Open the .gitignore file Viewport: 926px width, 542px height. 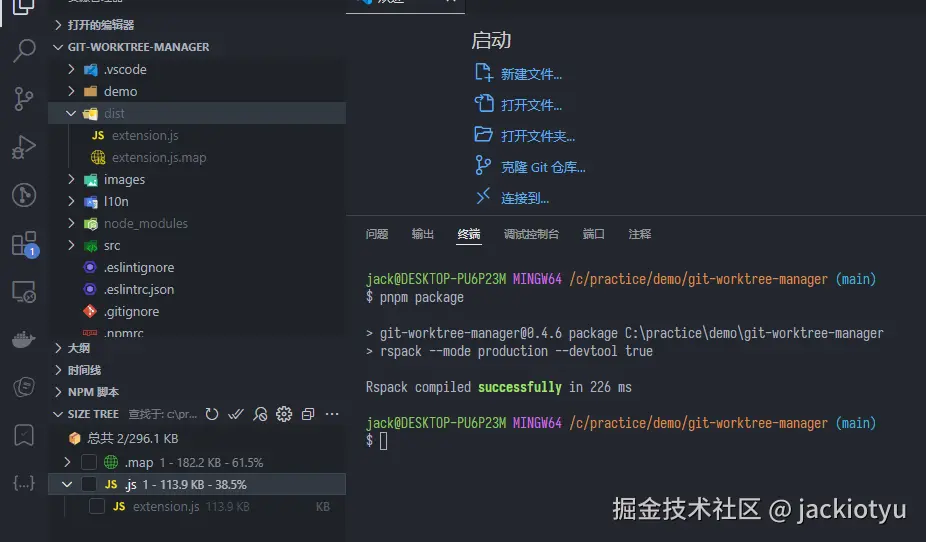coord(131,311)
